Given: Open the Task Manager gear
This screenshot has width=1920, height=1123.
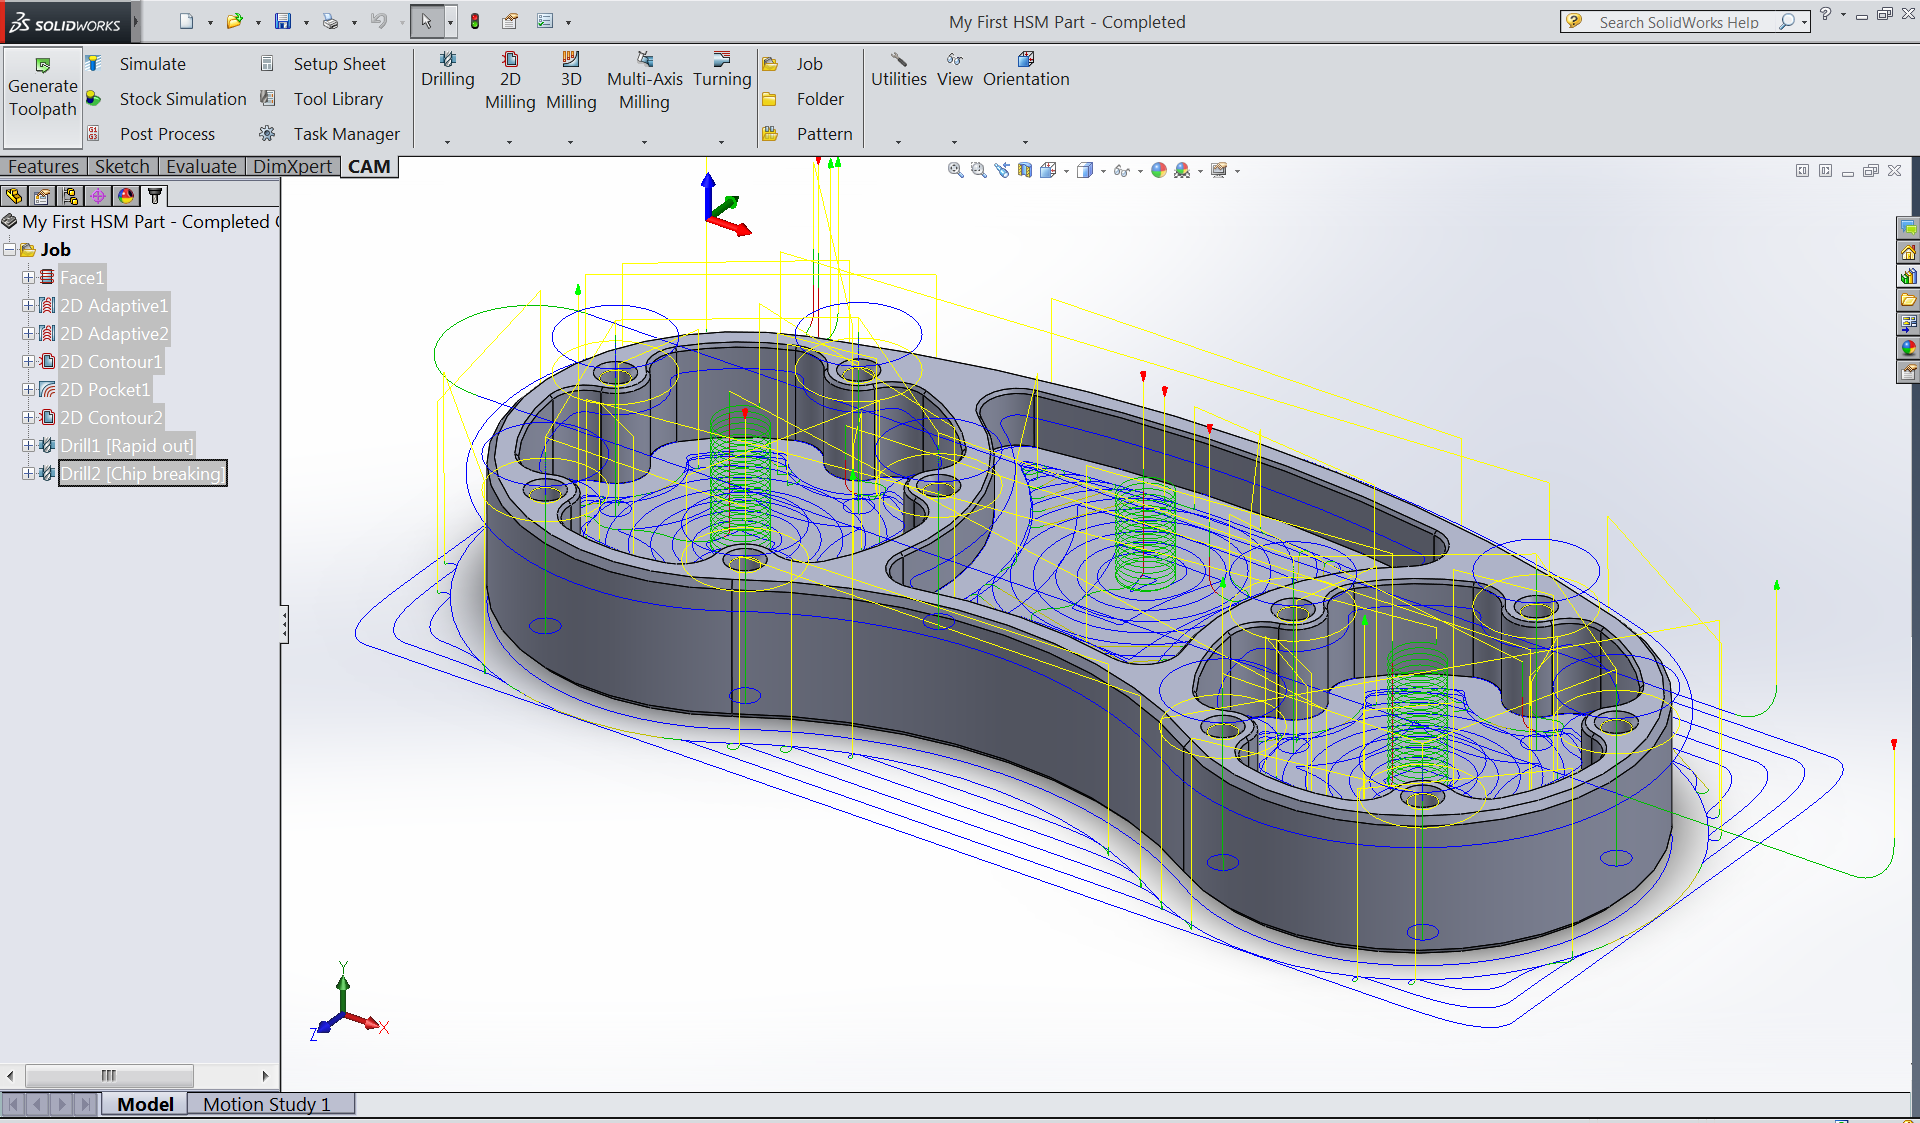Looking at the screenshot, I should click(x=267, y=134).
